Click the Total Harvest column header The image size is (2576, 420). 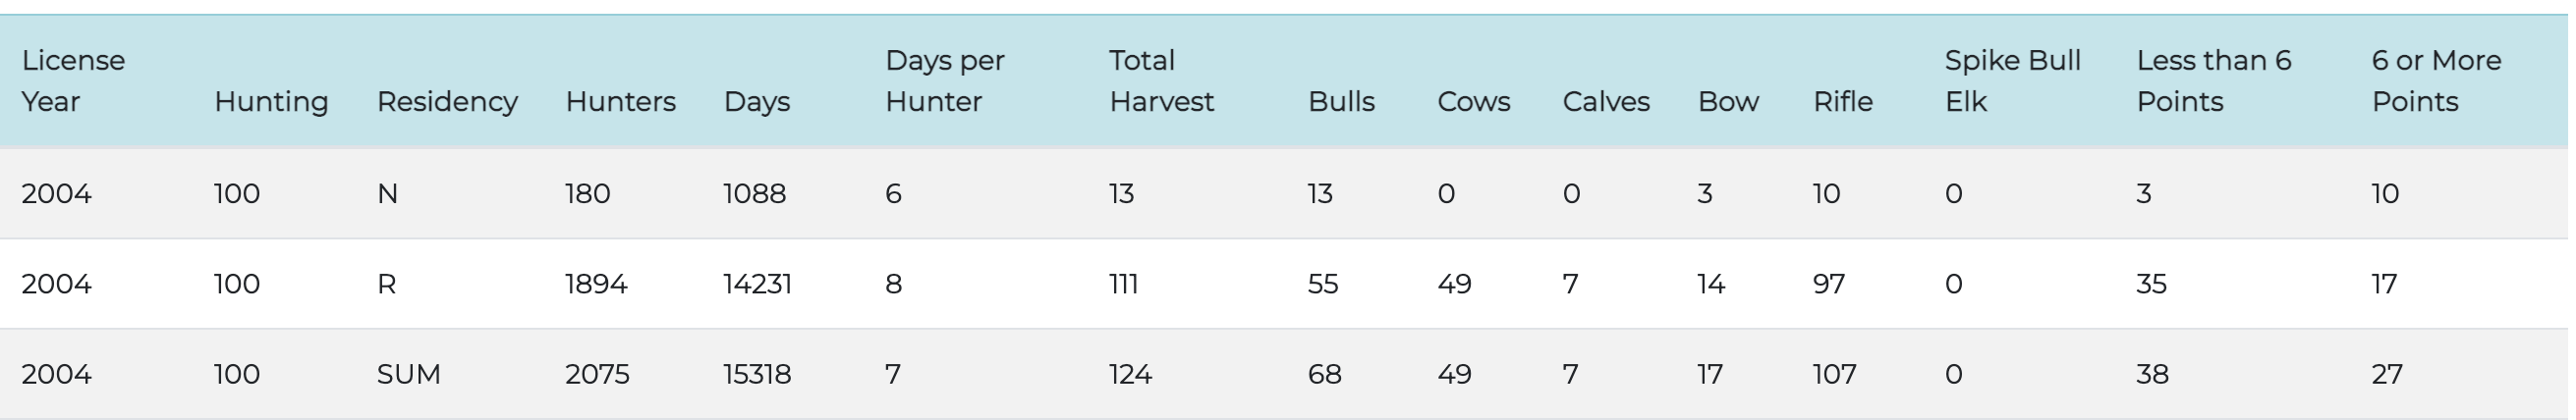[1161, 81]
